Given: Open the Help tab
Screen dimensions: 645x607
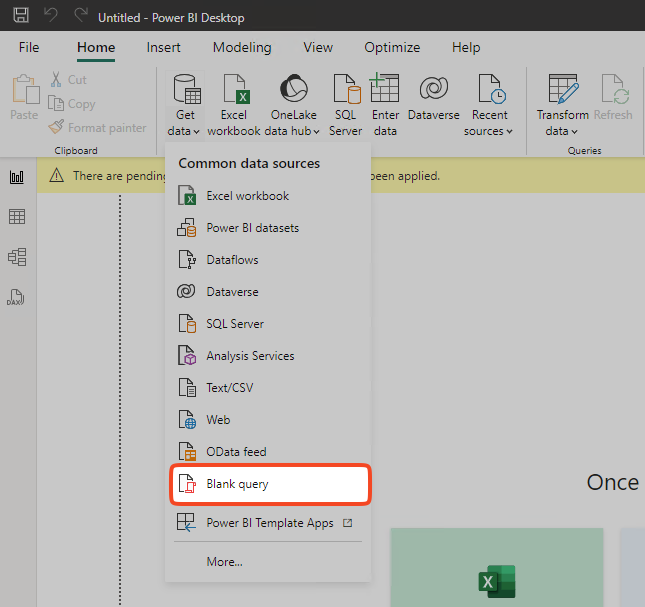Looking at the screenshot, I should click(466, 47).
